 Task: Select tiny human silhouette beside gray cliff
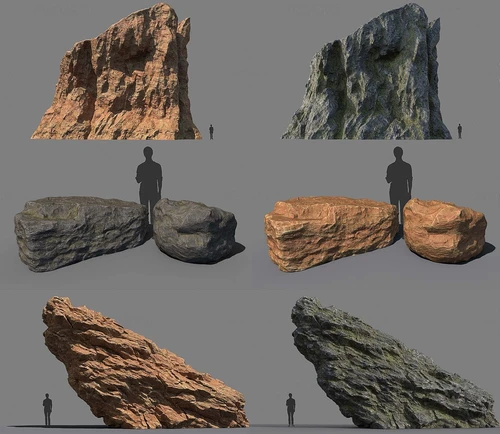click(x=460, y=131)
